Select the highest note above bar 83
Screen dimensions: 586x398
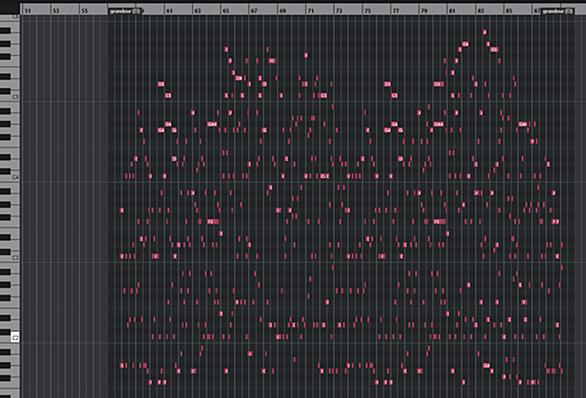click(485, 32)
